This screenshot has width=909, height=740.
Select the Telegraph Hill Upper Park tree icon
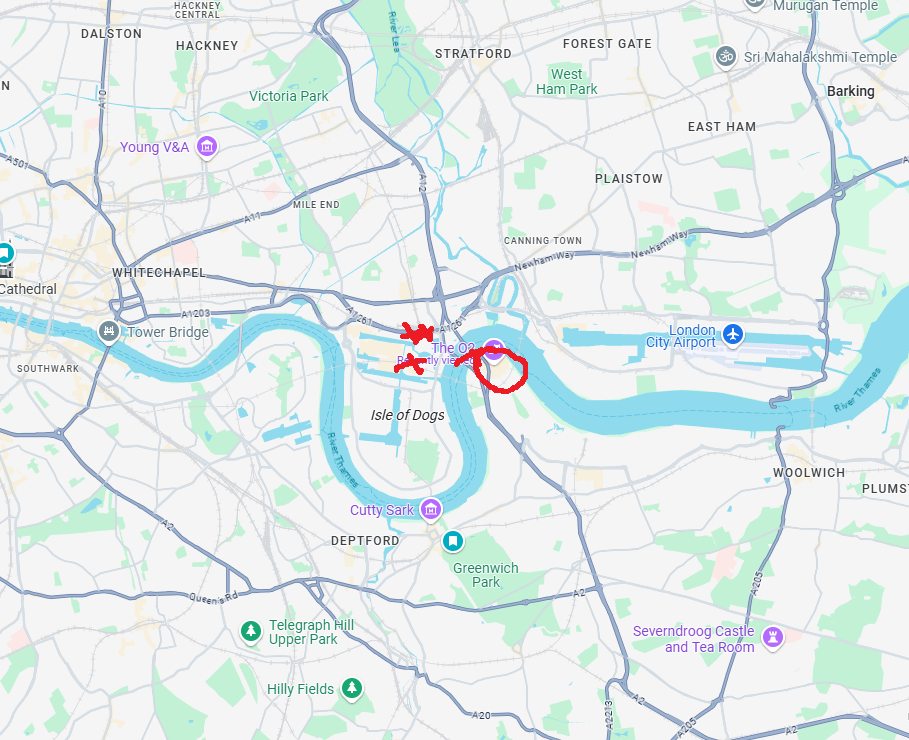251,631
